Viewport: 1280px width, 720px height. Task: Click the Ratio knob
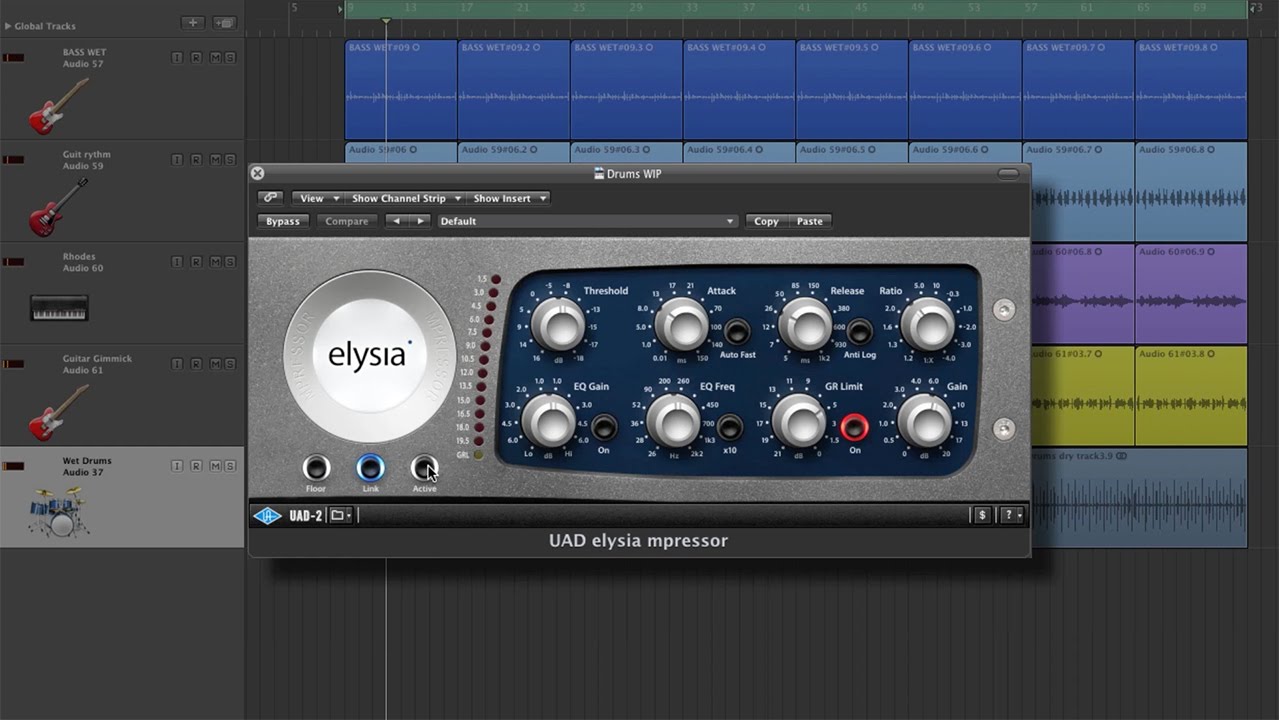928,324
